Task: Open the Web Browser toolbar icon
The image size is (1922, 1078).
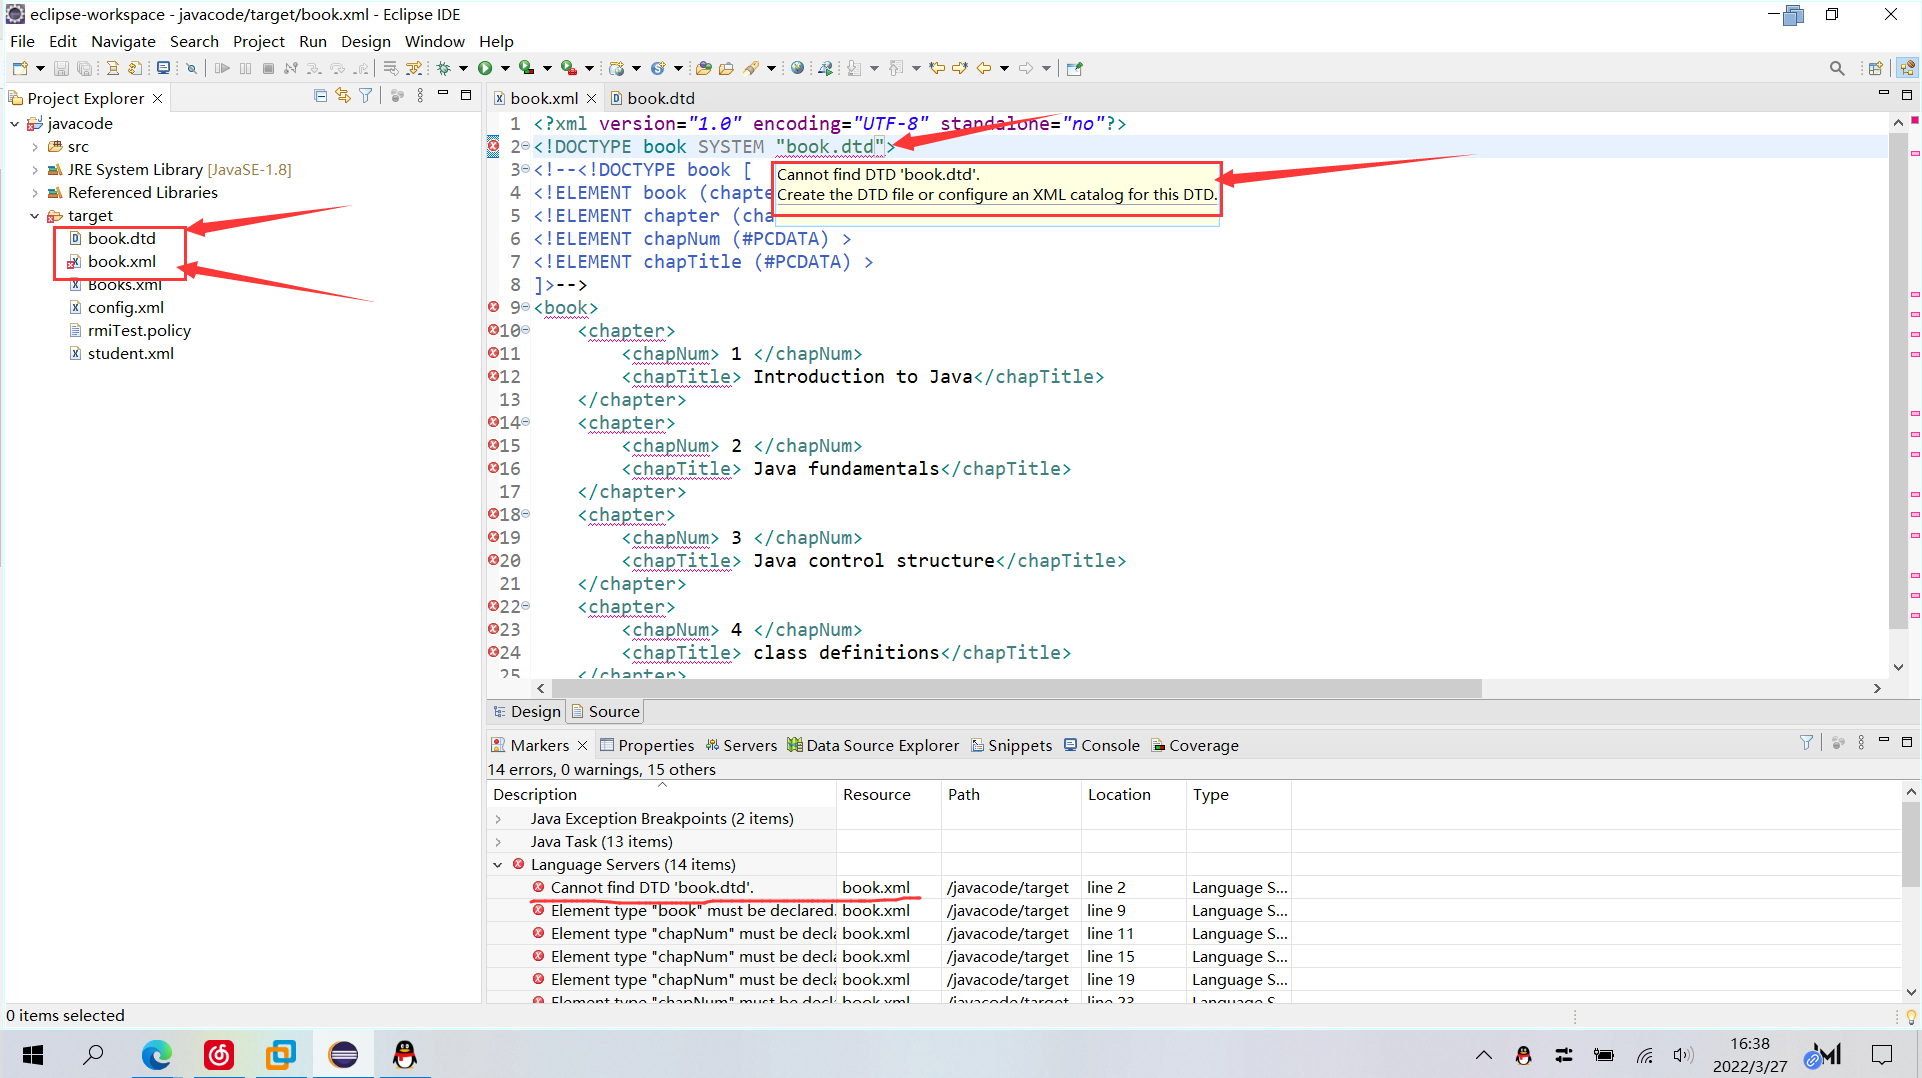Action: (x=797, y=67)
